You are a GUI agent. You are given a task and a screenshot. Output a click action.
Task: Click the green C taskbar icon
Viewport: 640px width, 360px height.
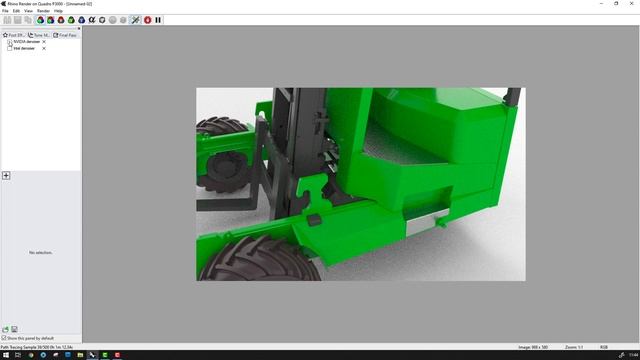coord(105,355)
